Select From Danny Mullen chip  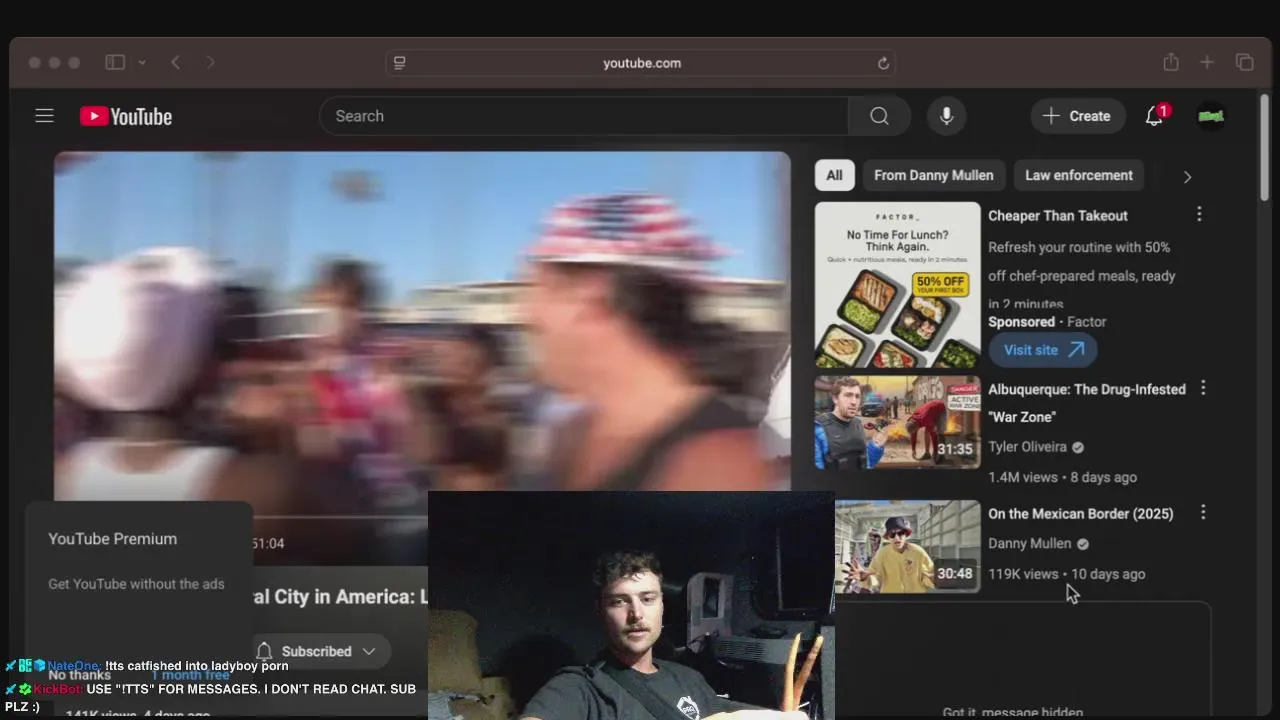click(x=934, y=175)
